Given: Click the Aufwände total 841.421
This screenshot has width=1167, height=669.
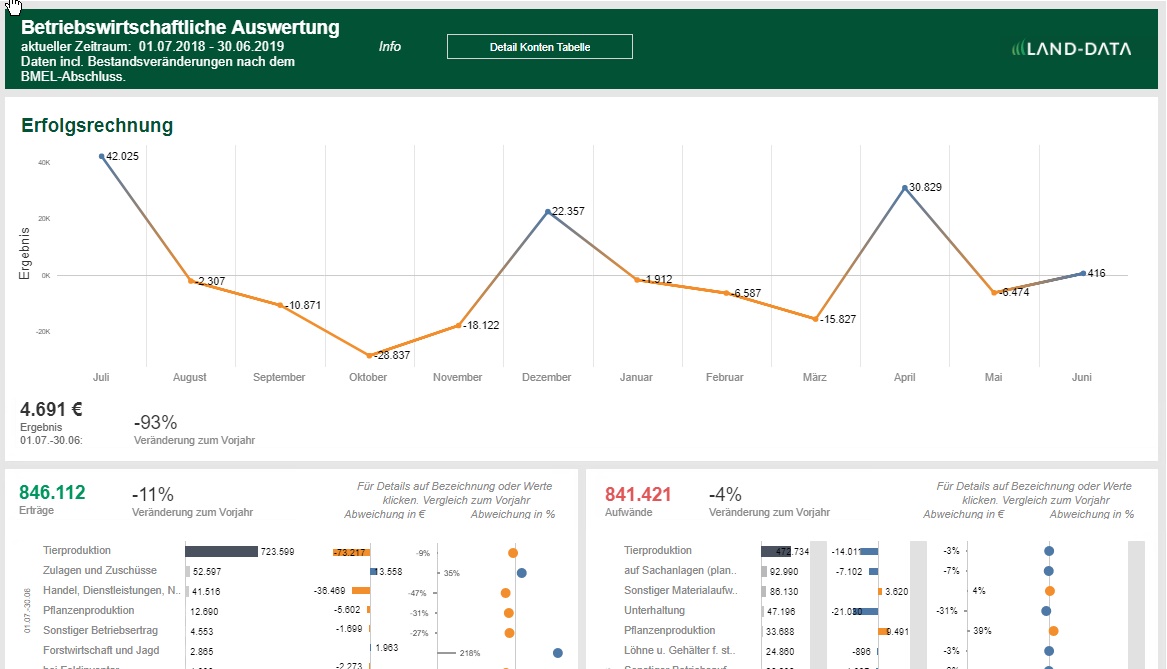Looking at the screenshot, I should tap(638, 494).
